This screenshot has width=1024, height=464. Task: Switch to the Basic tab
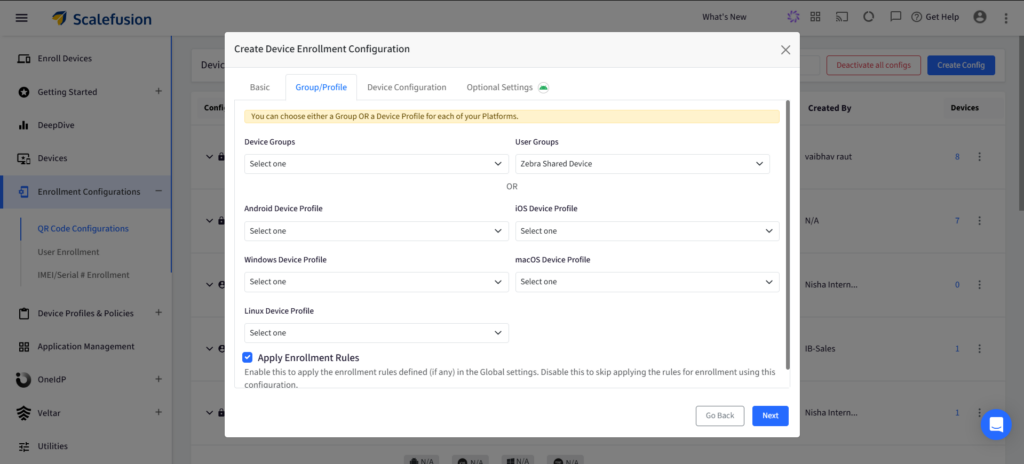pos(259,87)
